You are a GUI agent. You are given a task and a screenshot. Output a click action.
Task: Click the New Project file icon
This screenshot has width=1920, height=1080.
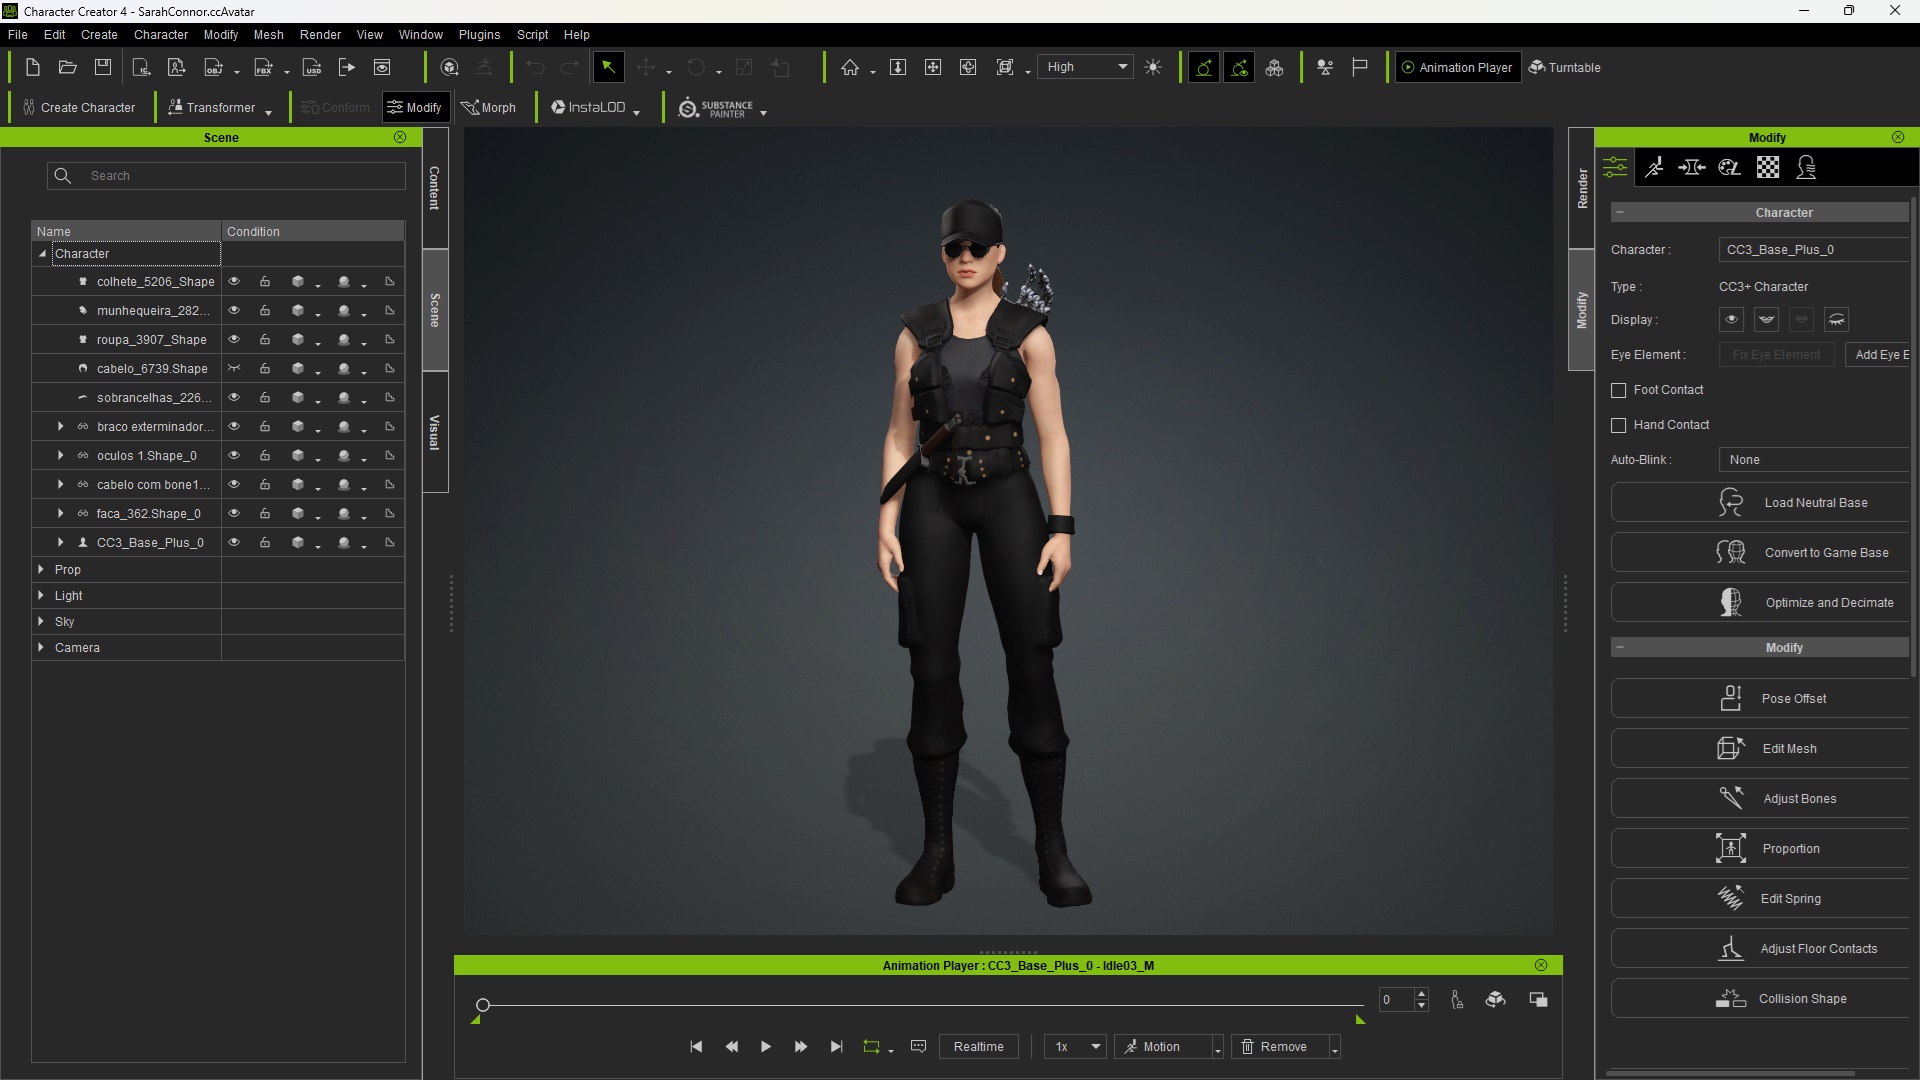click(32, 67)
